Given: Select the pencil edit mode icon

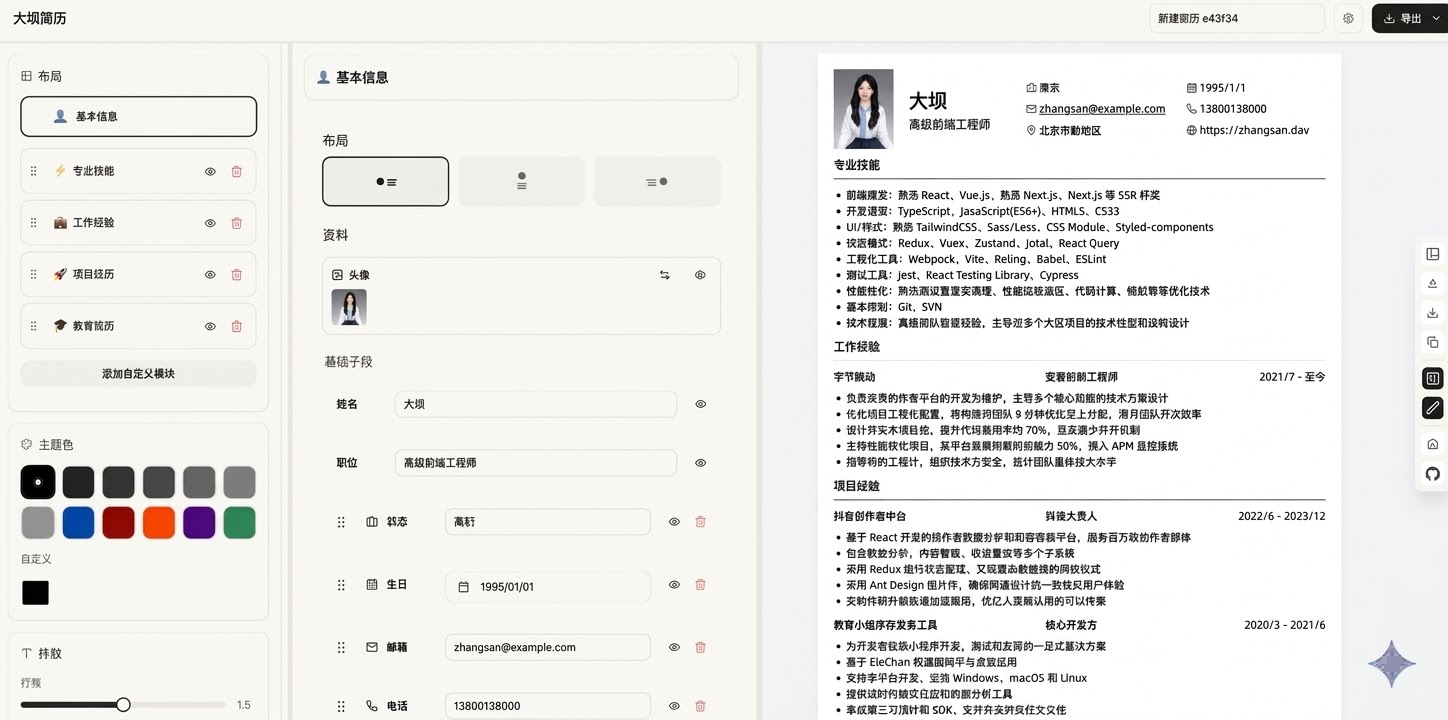Looking at the screenshot, I should tap(1432, 407).
